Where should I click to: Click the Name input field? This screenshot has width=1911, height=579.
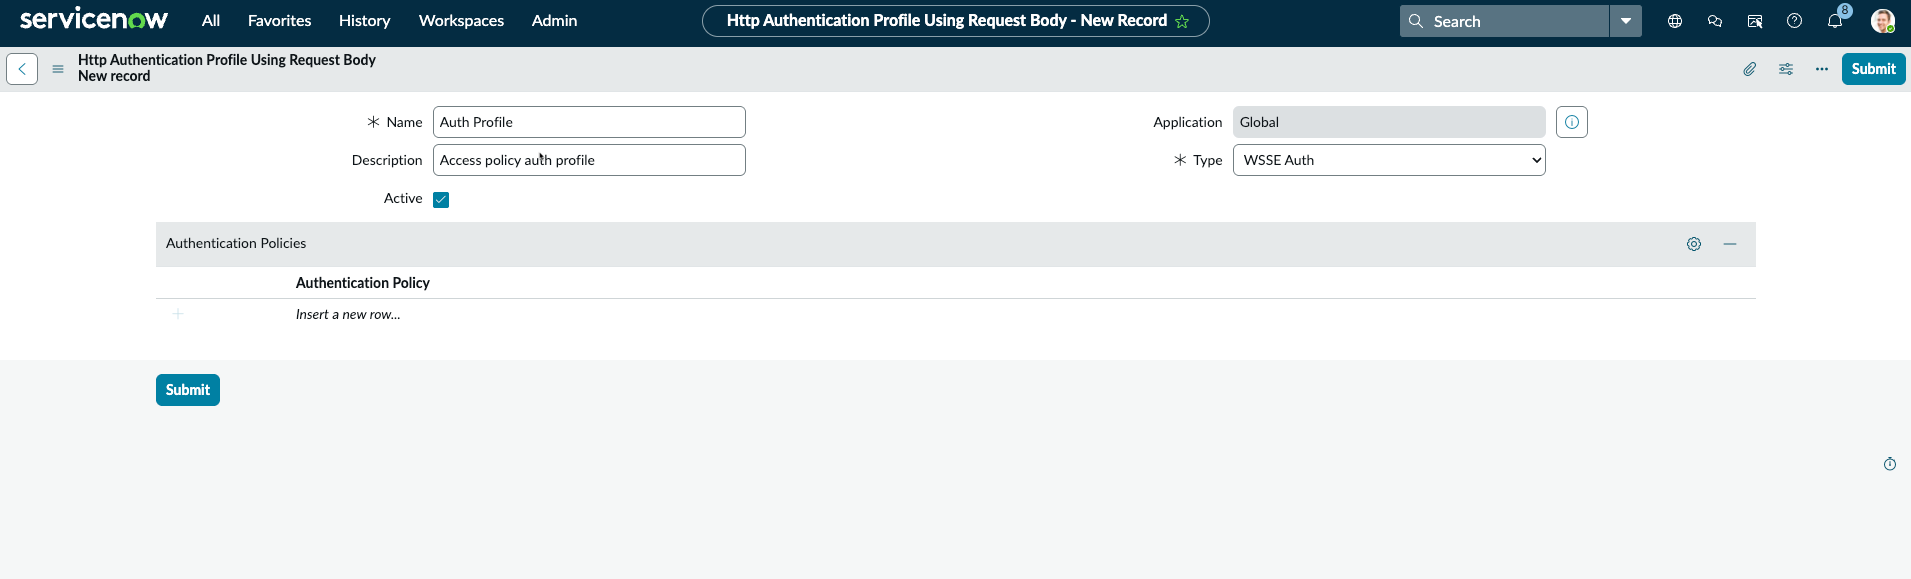[589, 122]
